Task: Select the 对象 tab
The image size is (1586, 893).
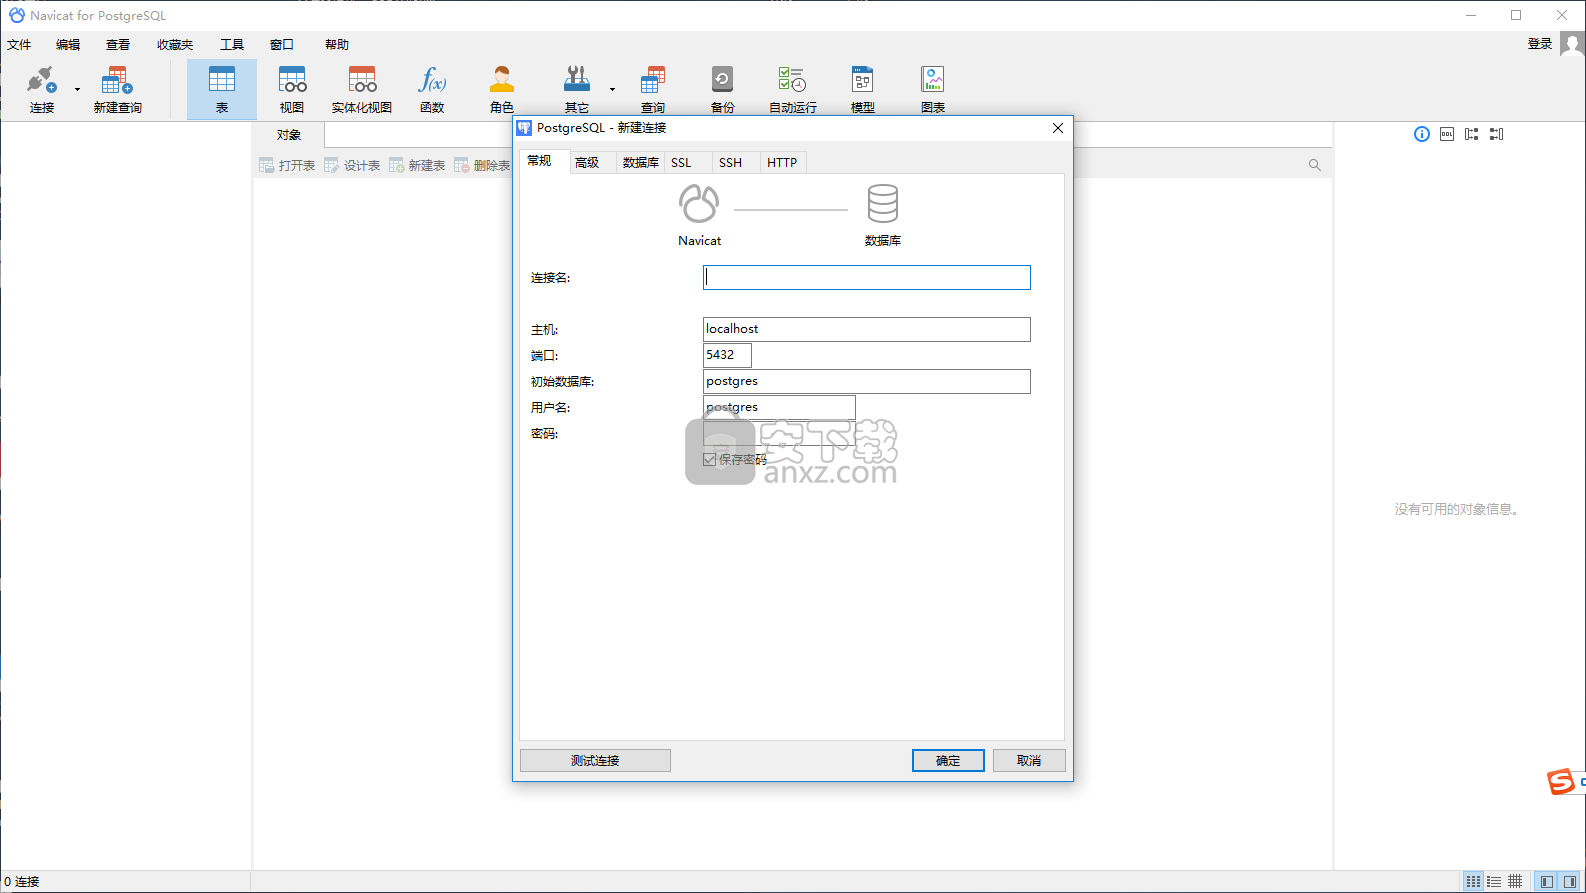Action: point(289,135)
